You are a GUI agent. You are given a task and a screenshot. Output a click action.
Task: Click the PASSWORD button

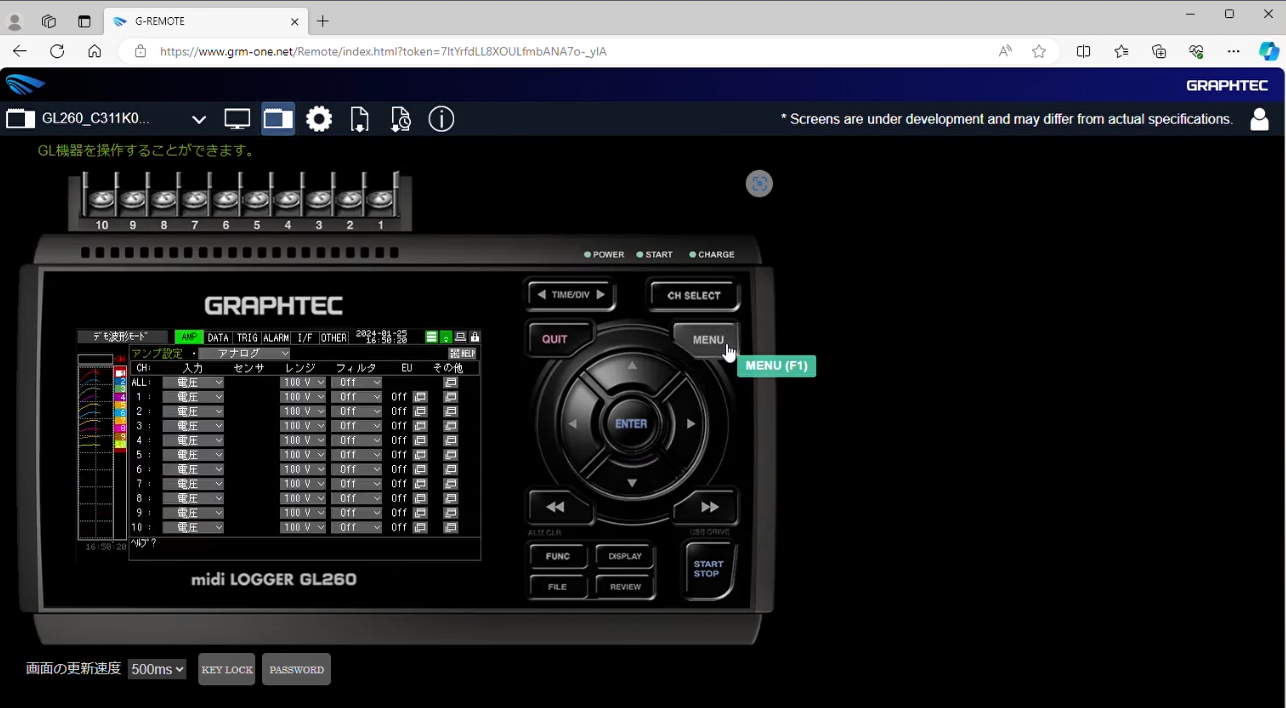(x=296, y=670)
